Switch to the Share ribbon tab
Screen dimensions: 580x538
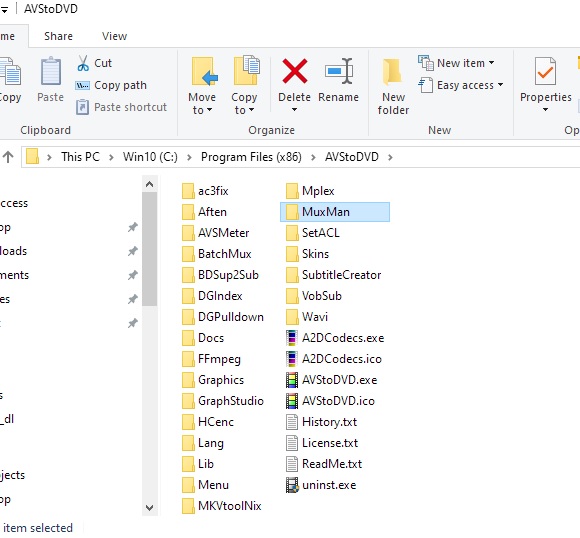[x=58, y=36]
